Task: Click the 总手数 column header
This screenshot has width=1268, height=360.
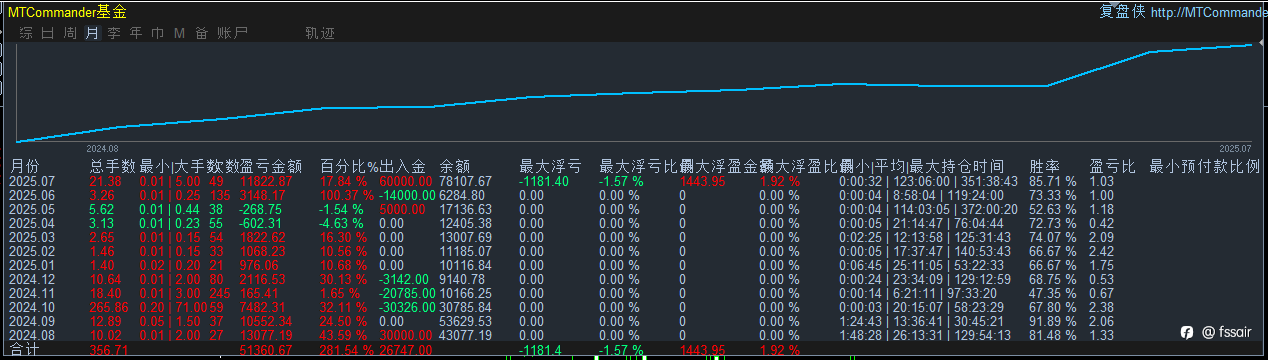Action: (113, 165)
